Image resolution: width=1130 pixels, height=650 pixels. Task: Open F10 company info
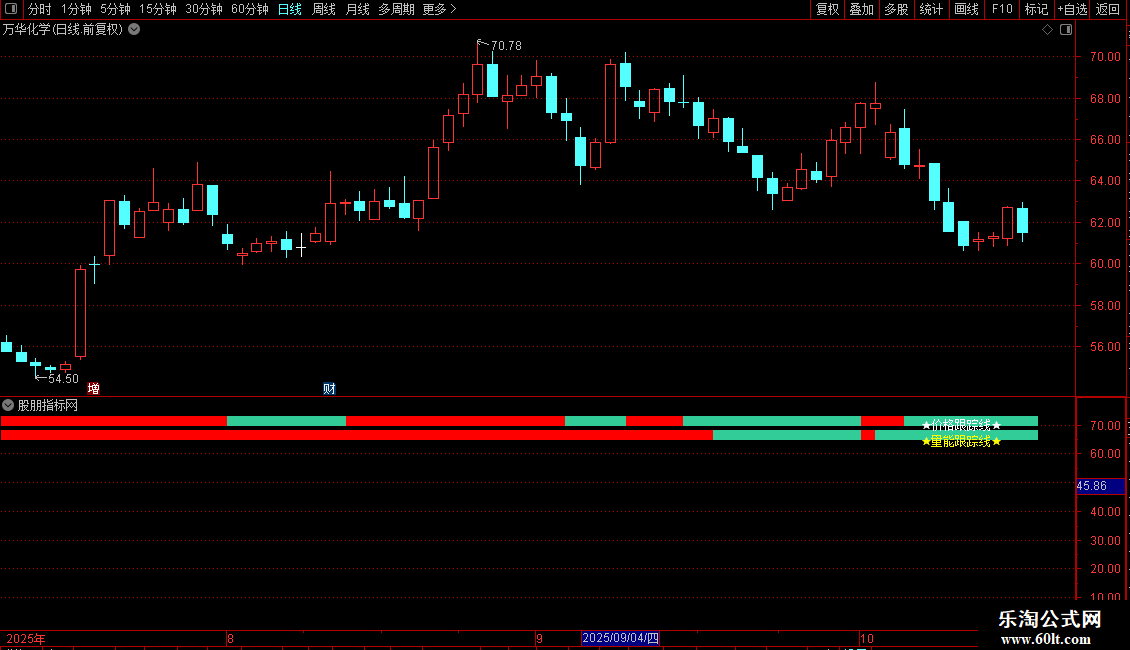click(1002, 9)
